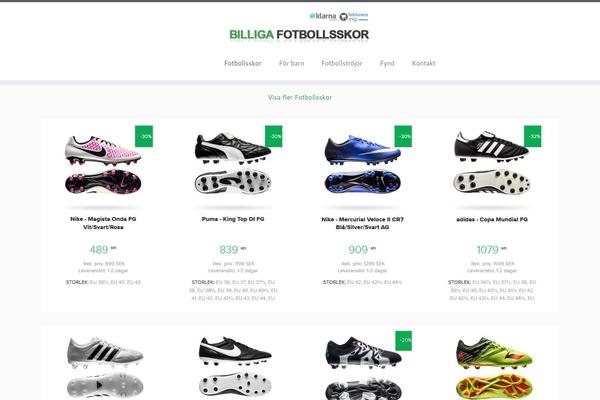
Task: Open the För barn menu item
Action: pos(292,63)
